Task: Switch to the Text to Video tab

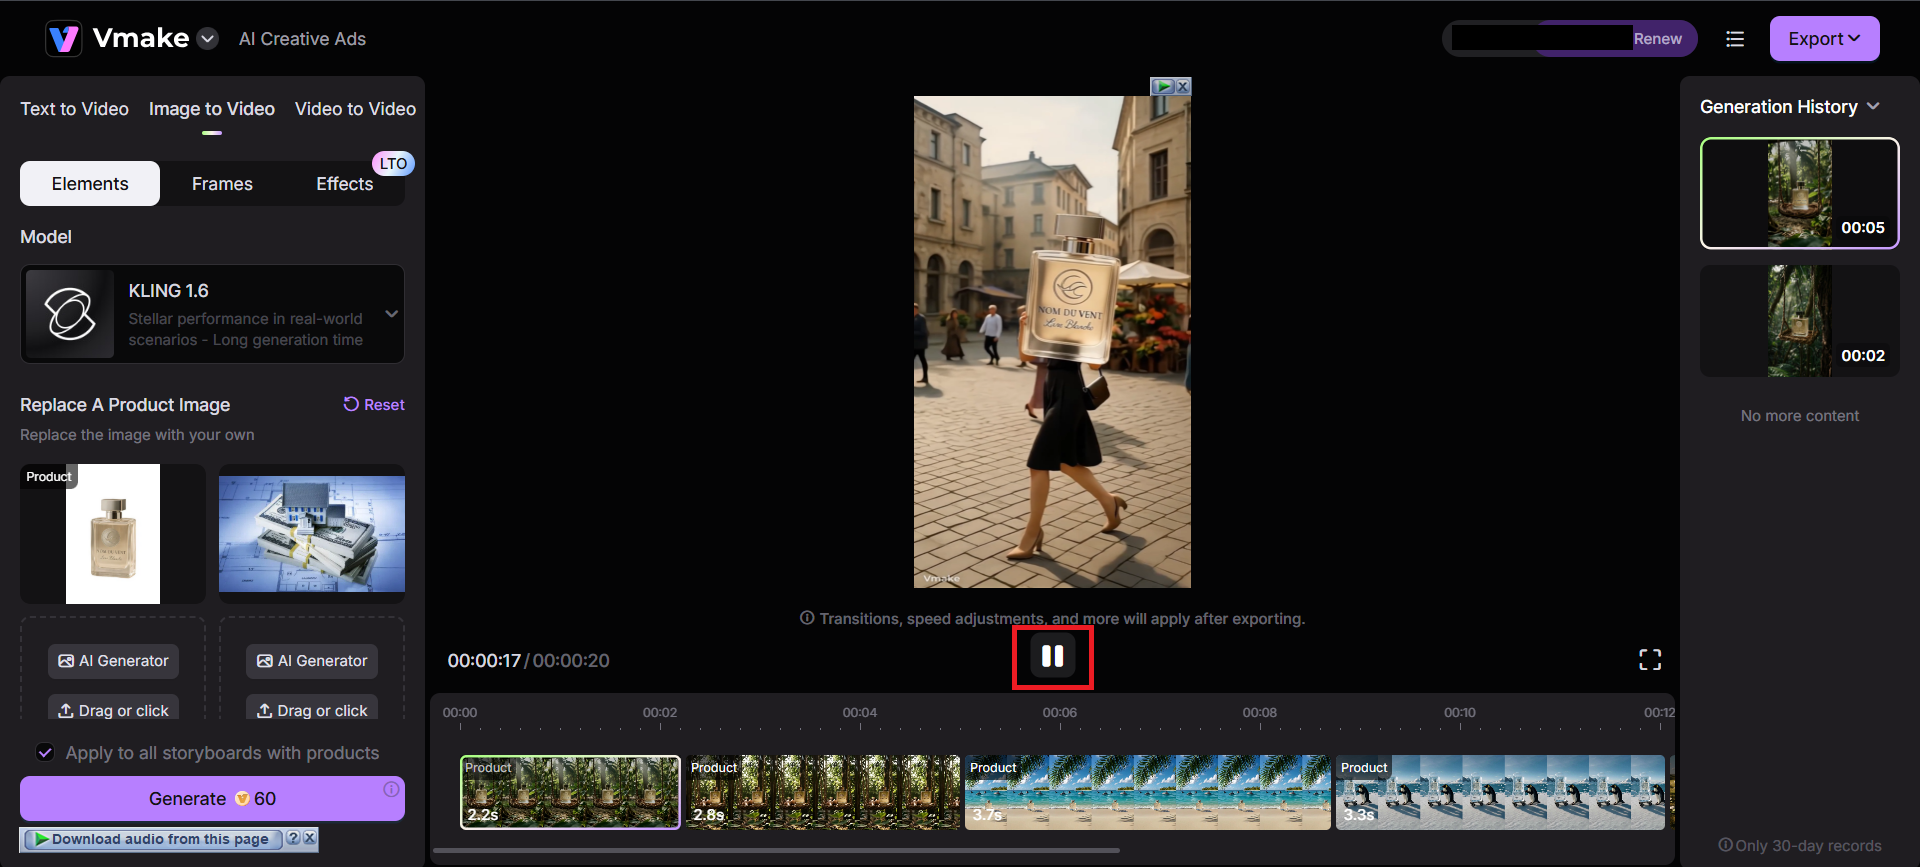Action: [x=74, y=109]
